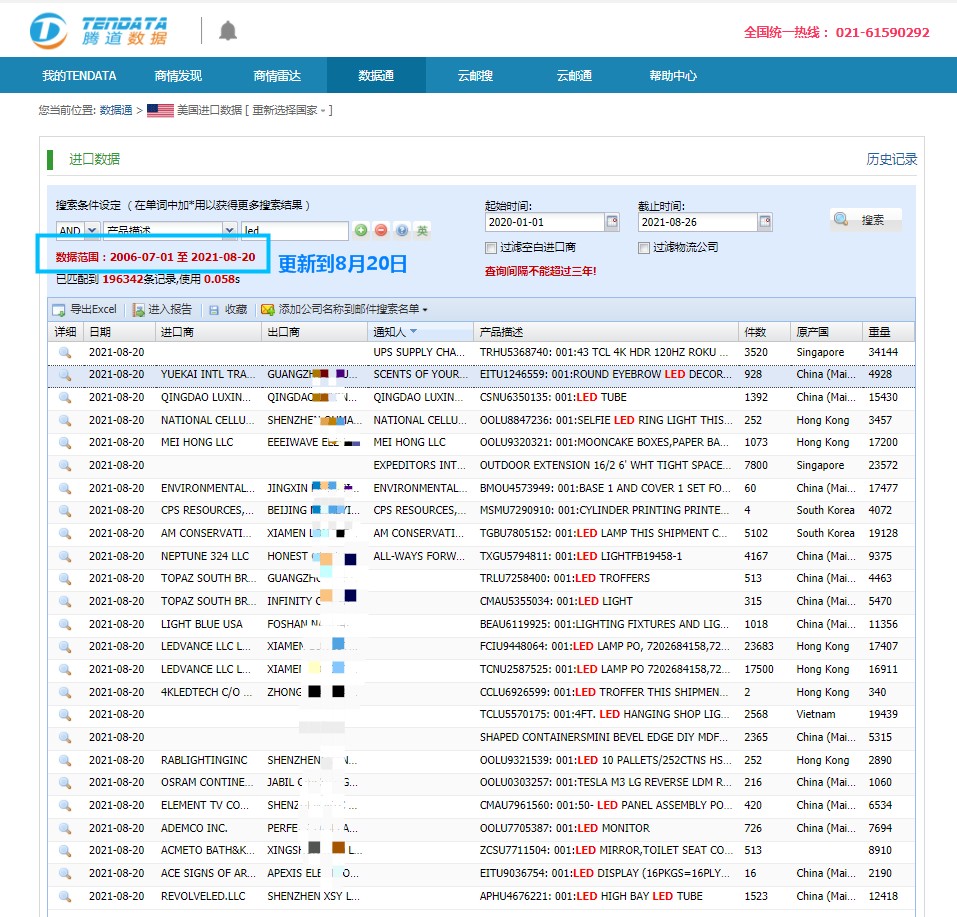The height and width of the screenshot is (917, 957).
Task: Open the 云邮搜 menu
Action: [x=475, y=76]
